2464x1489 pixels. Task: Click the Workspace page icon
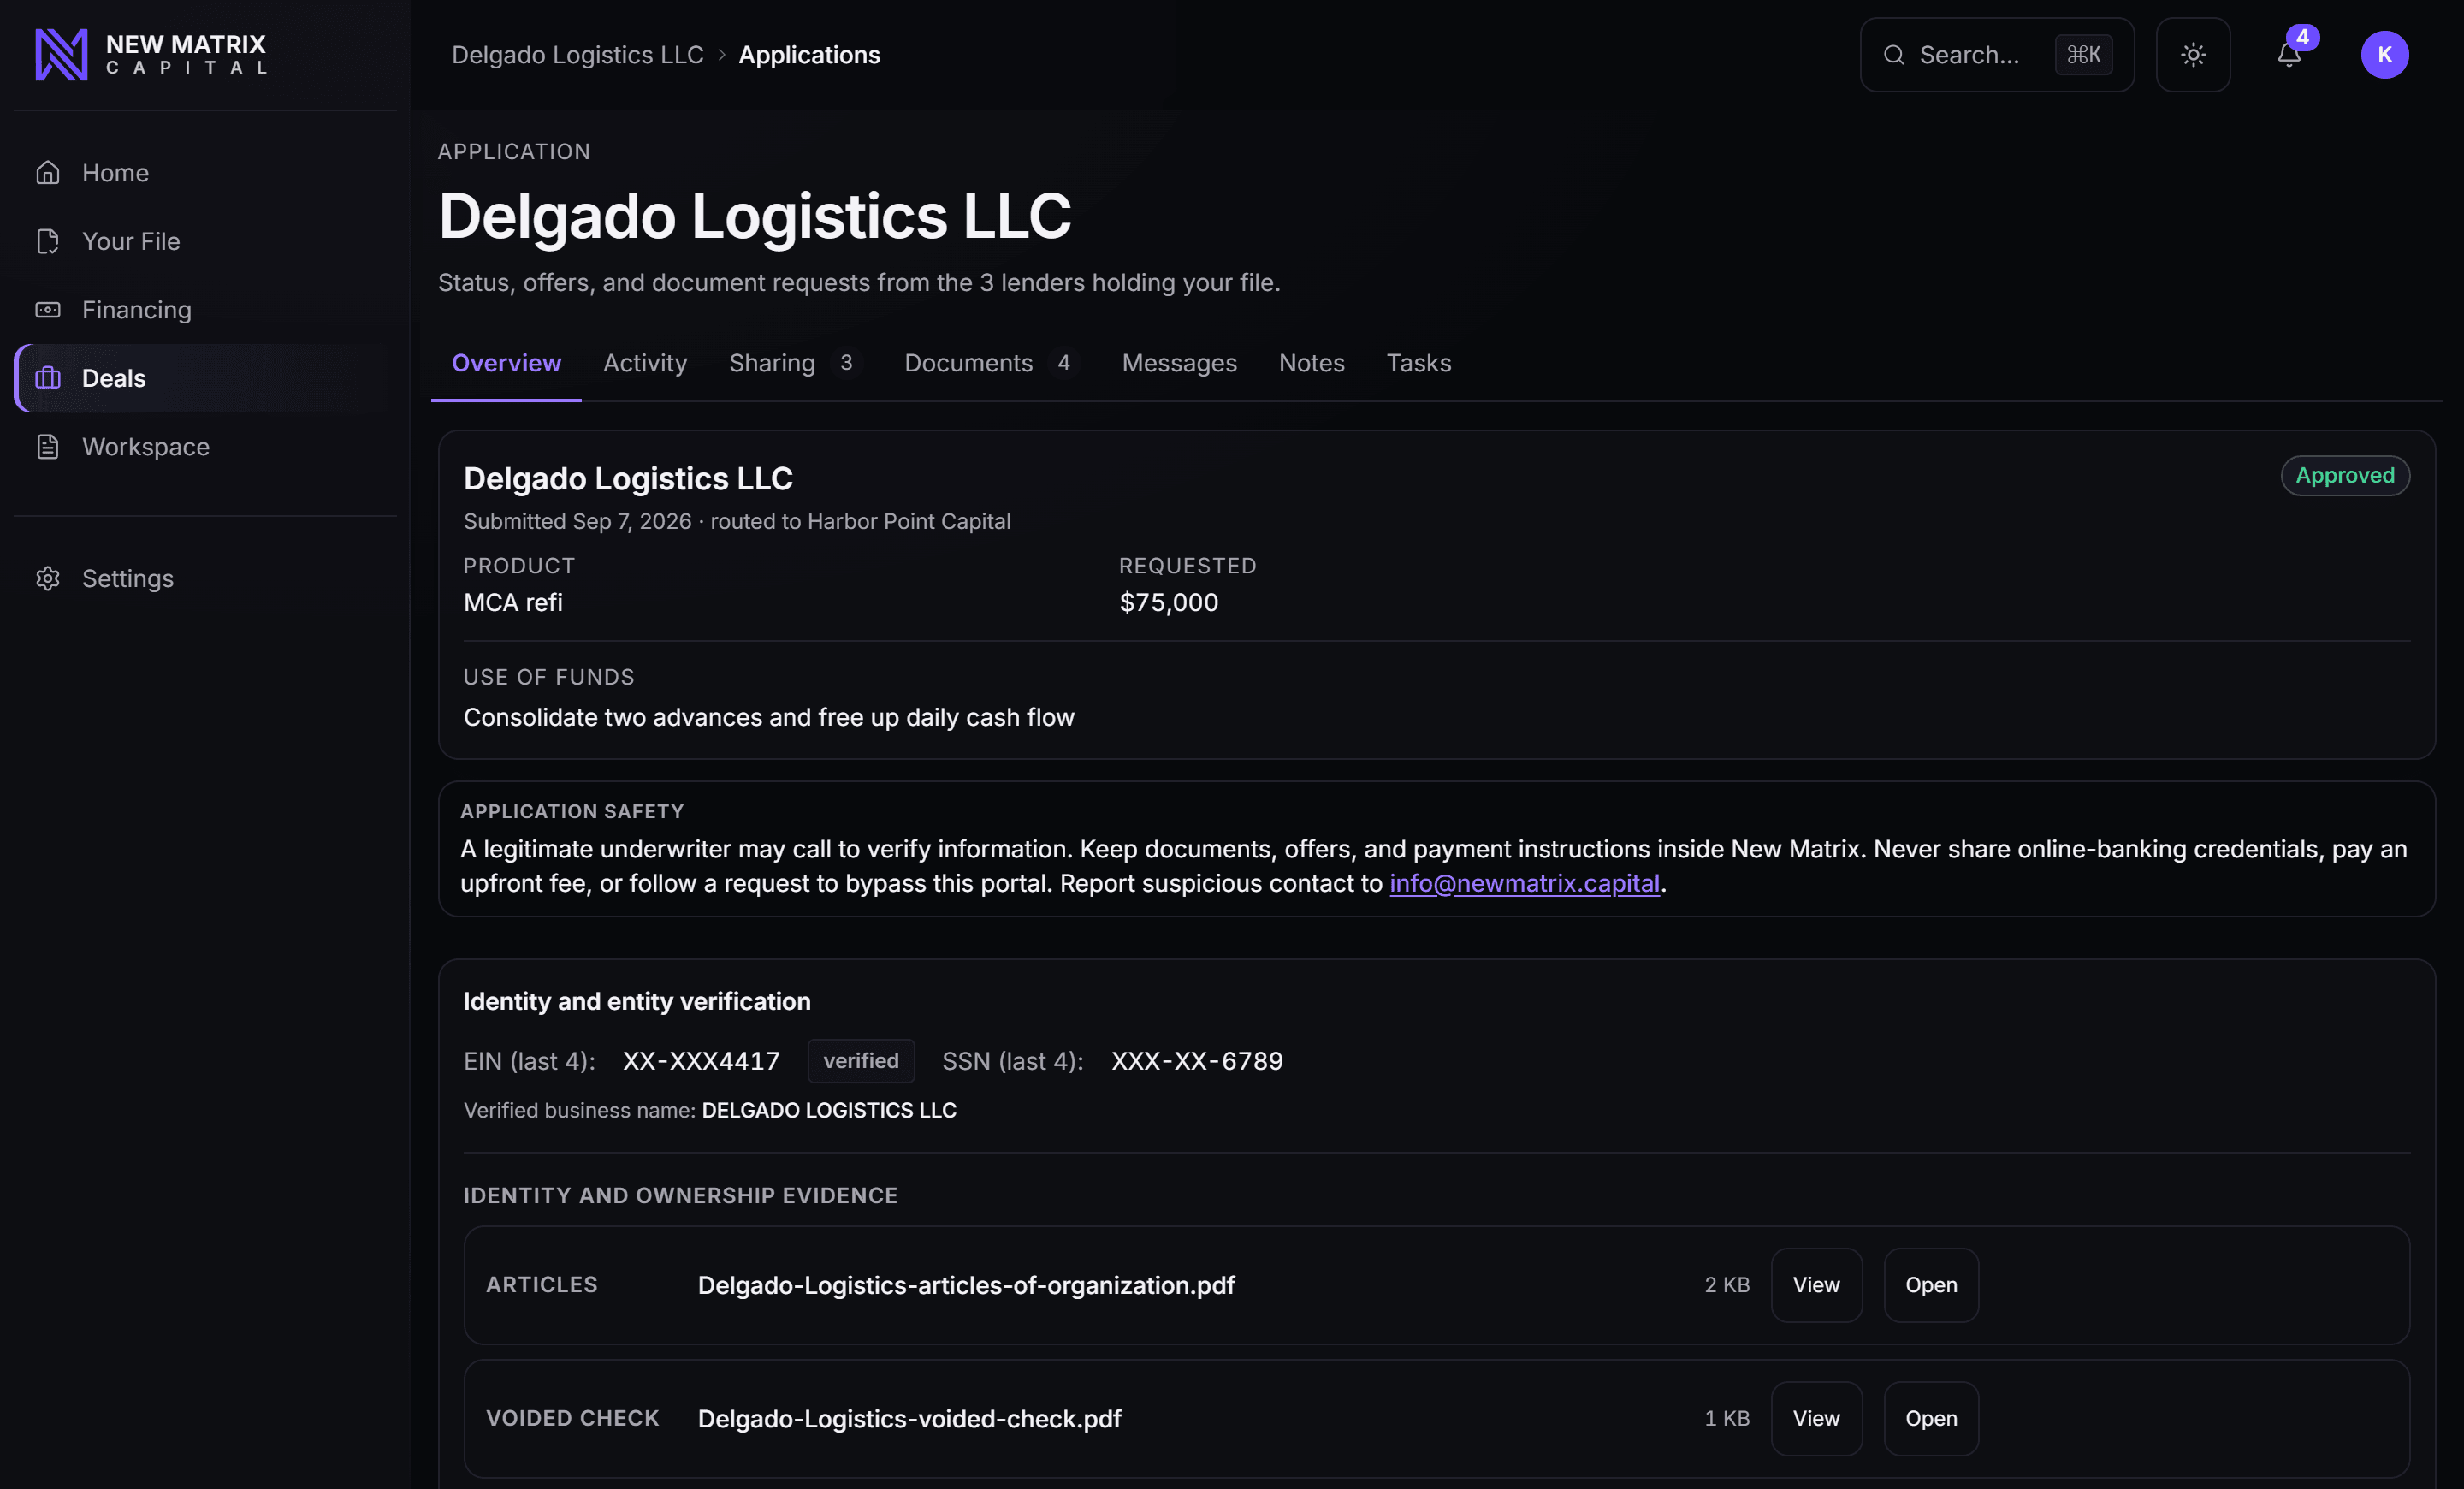click(48, 447)
